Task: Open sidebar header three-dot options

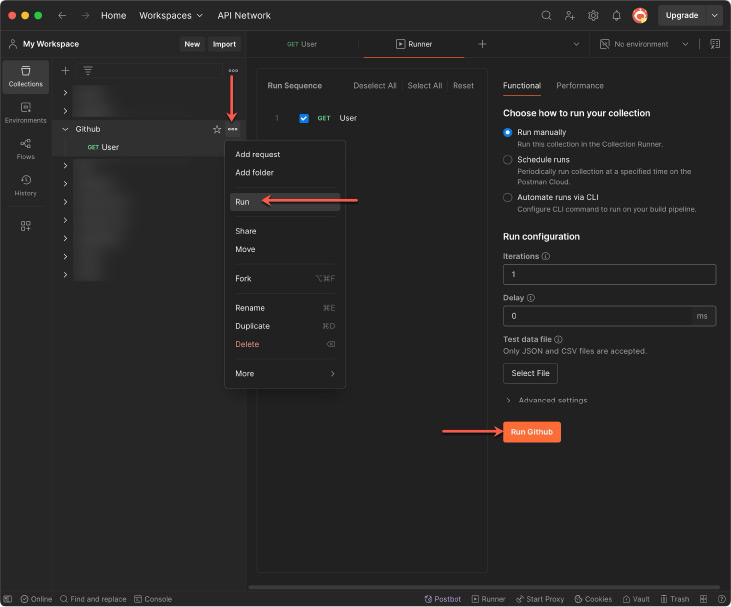Action: [233, 70]
